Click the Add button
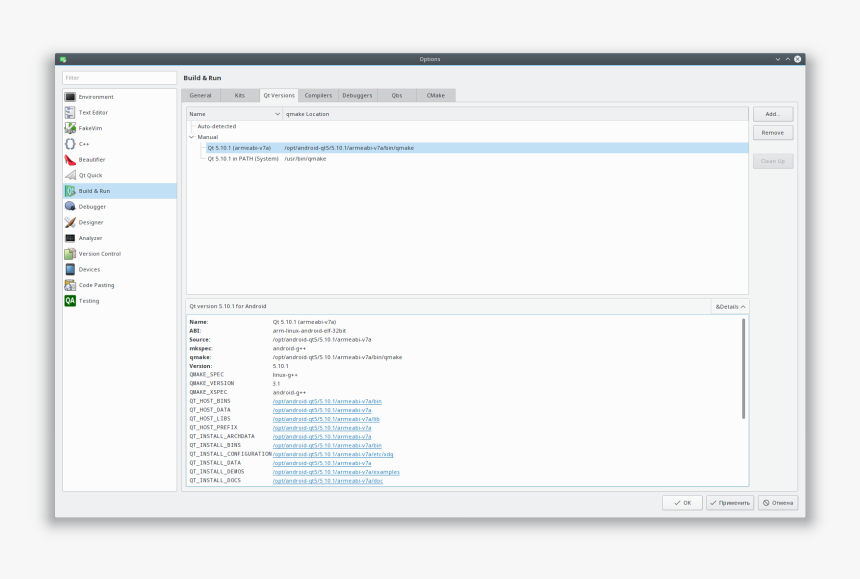This screenshot has height=579, width=860. (773, 114)
